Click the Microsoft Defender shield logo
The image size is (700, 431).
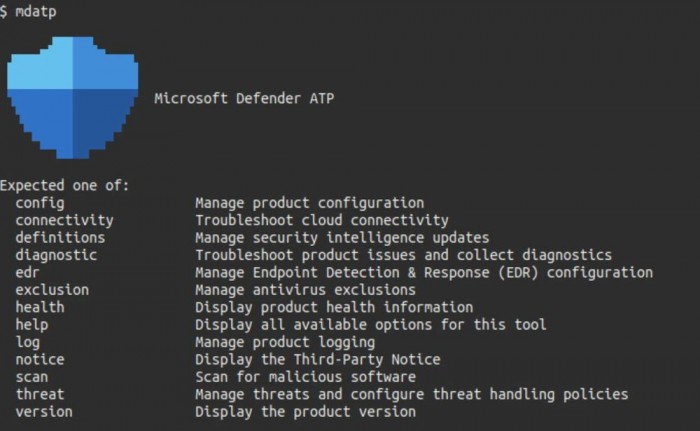pos(71,99)
